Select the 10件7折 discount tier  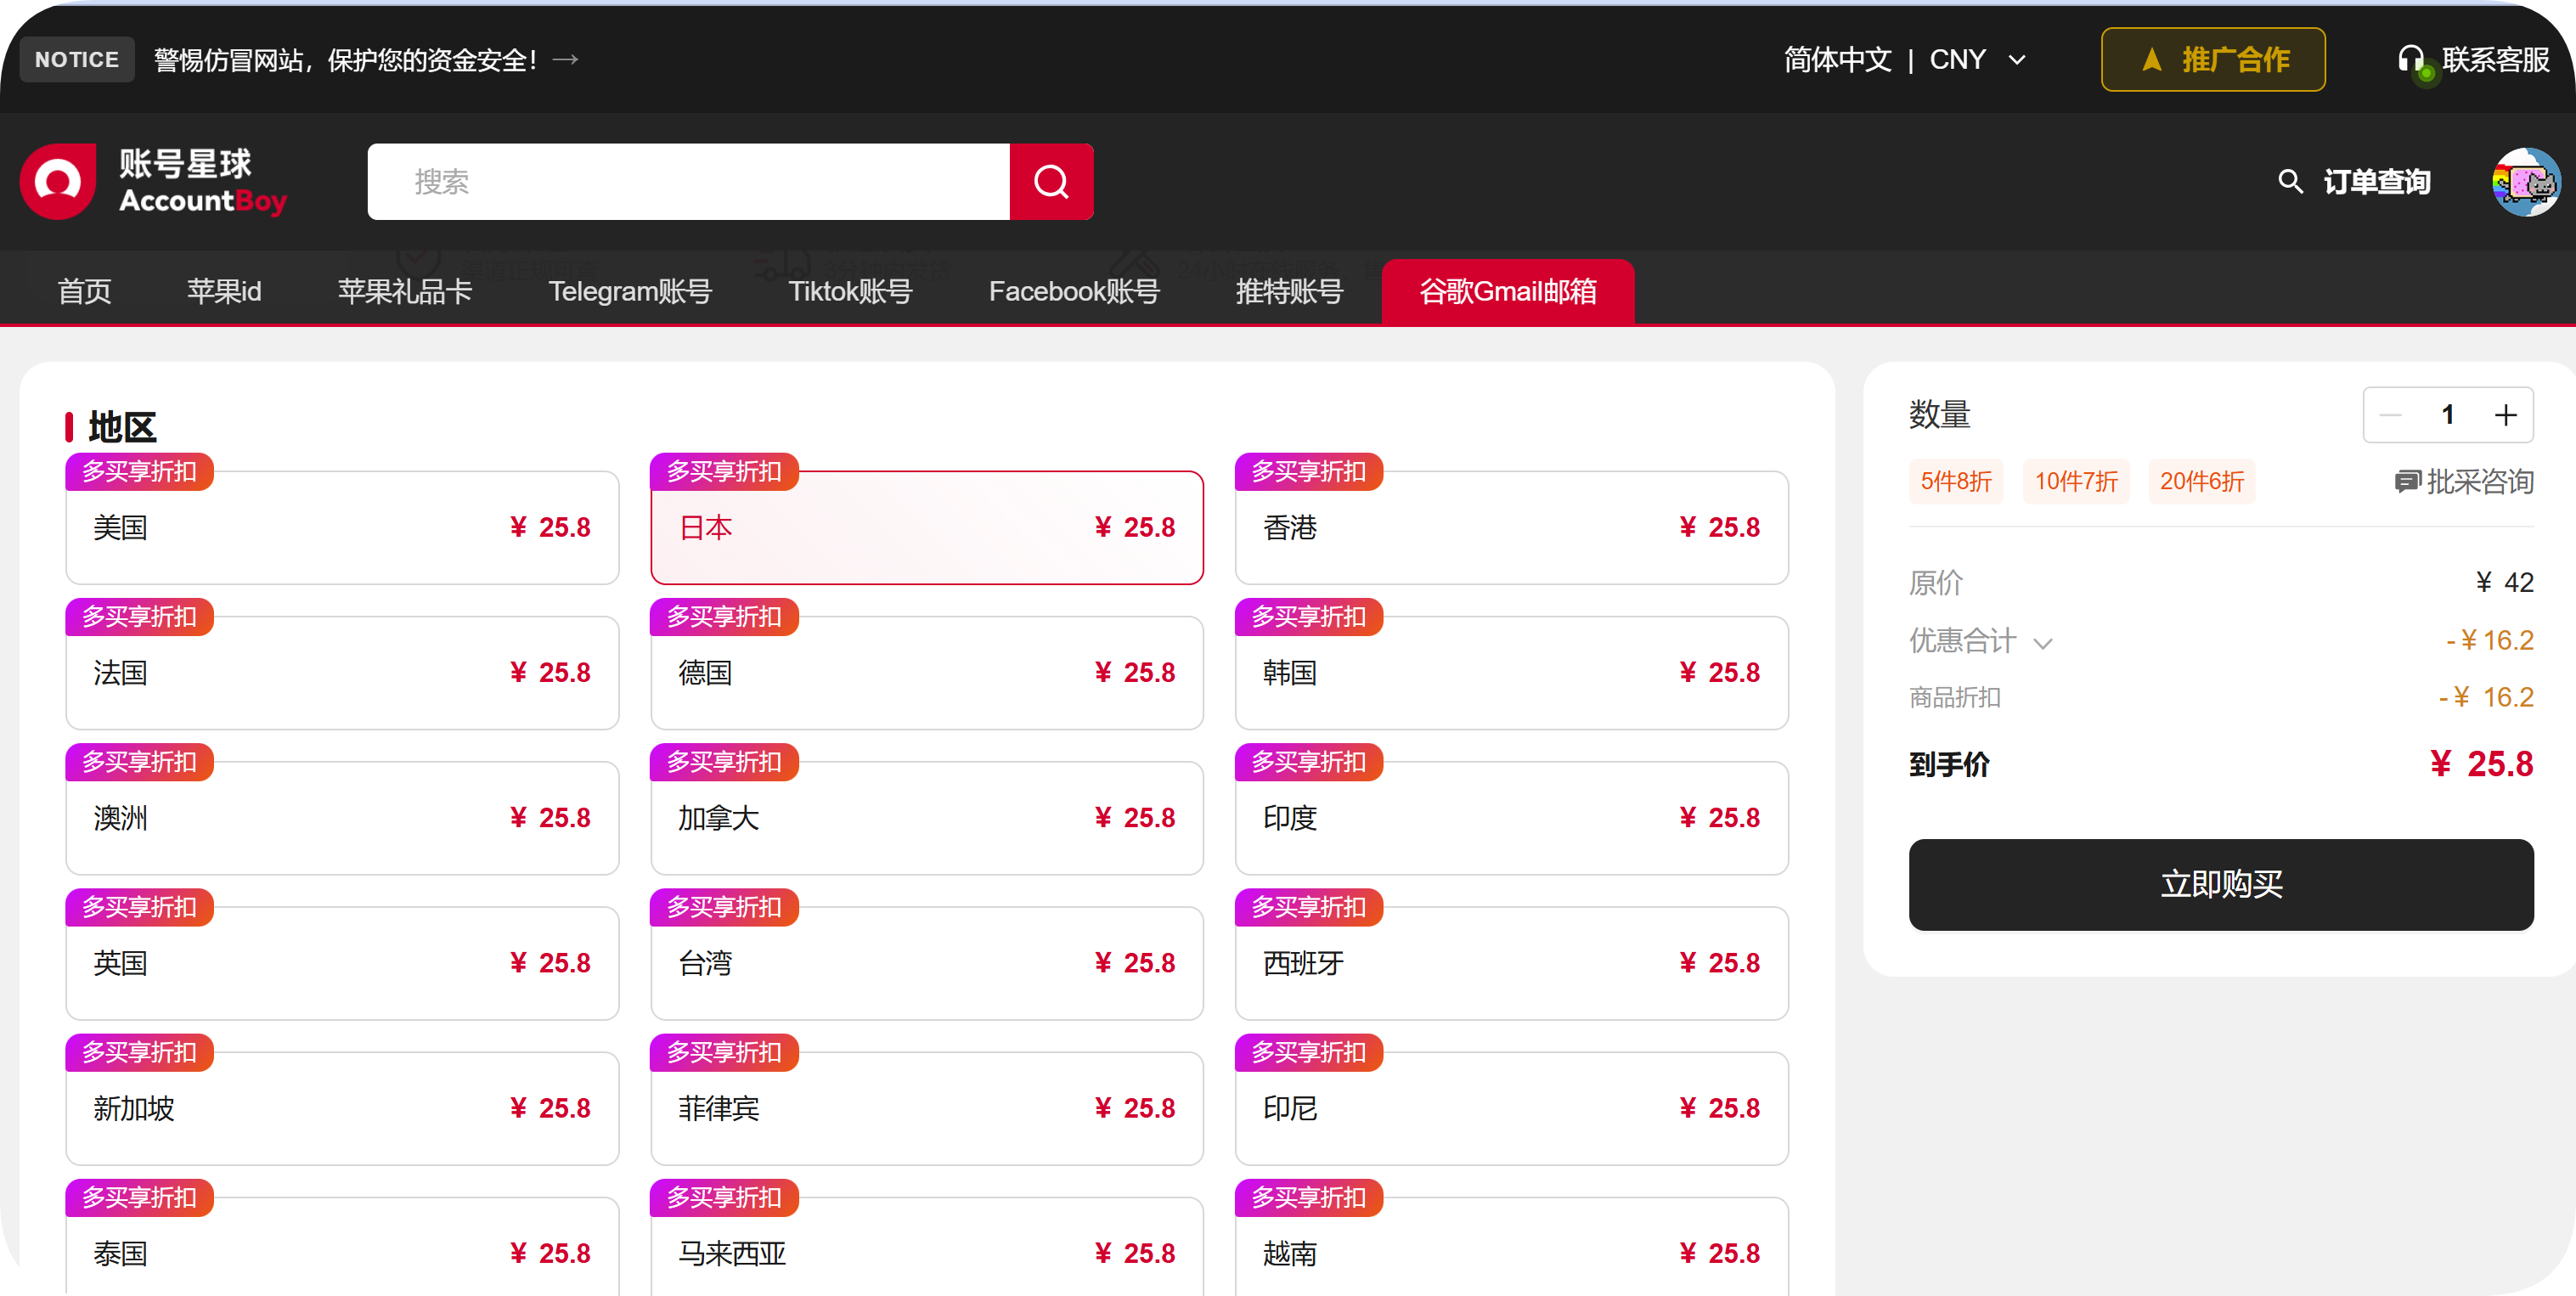pyautogui.click(x=2076, y=482)
